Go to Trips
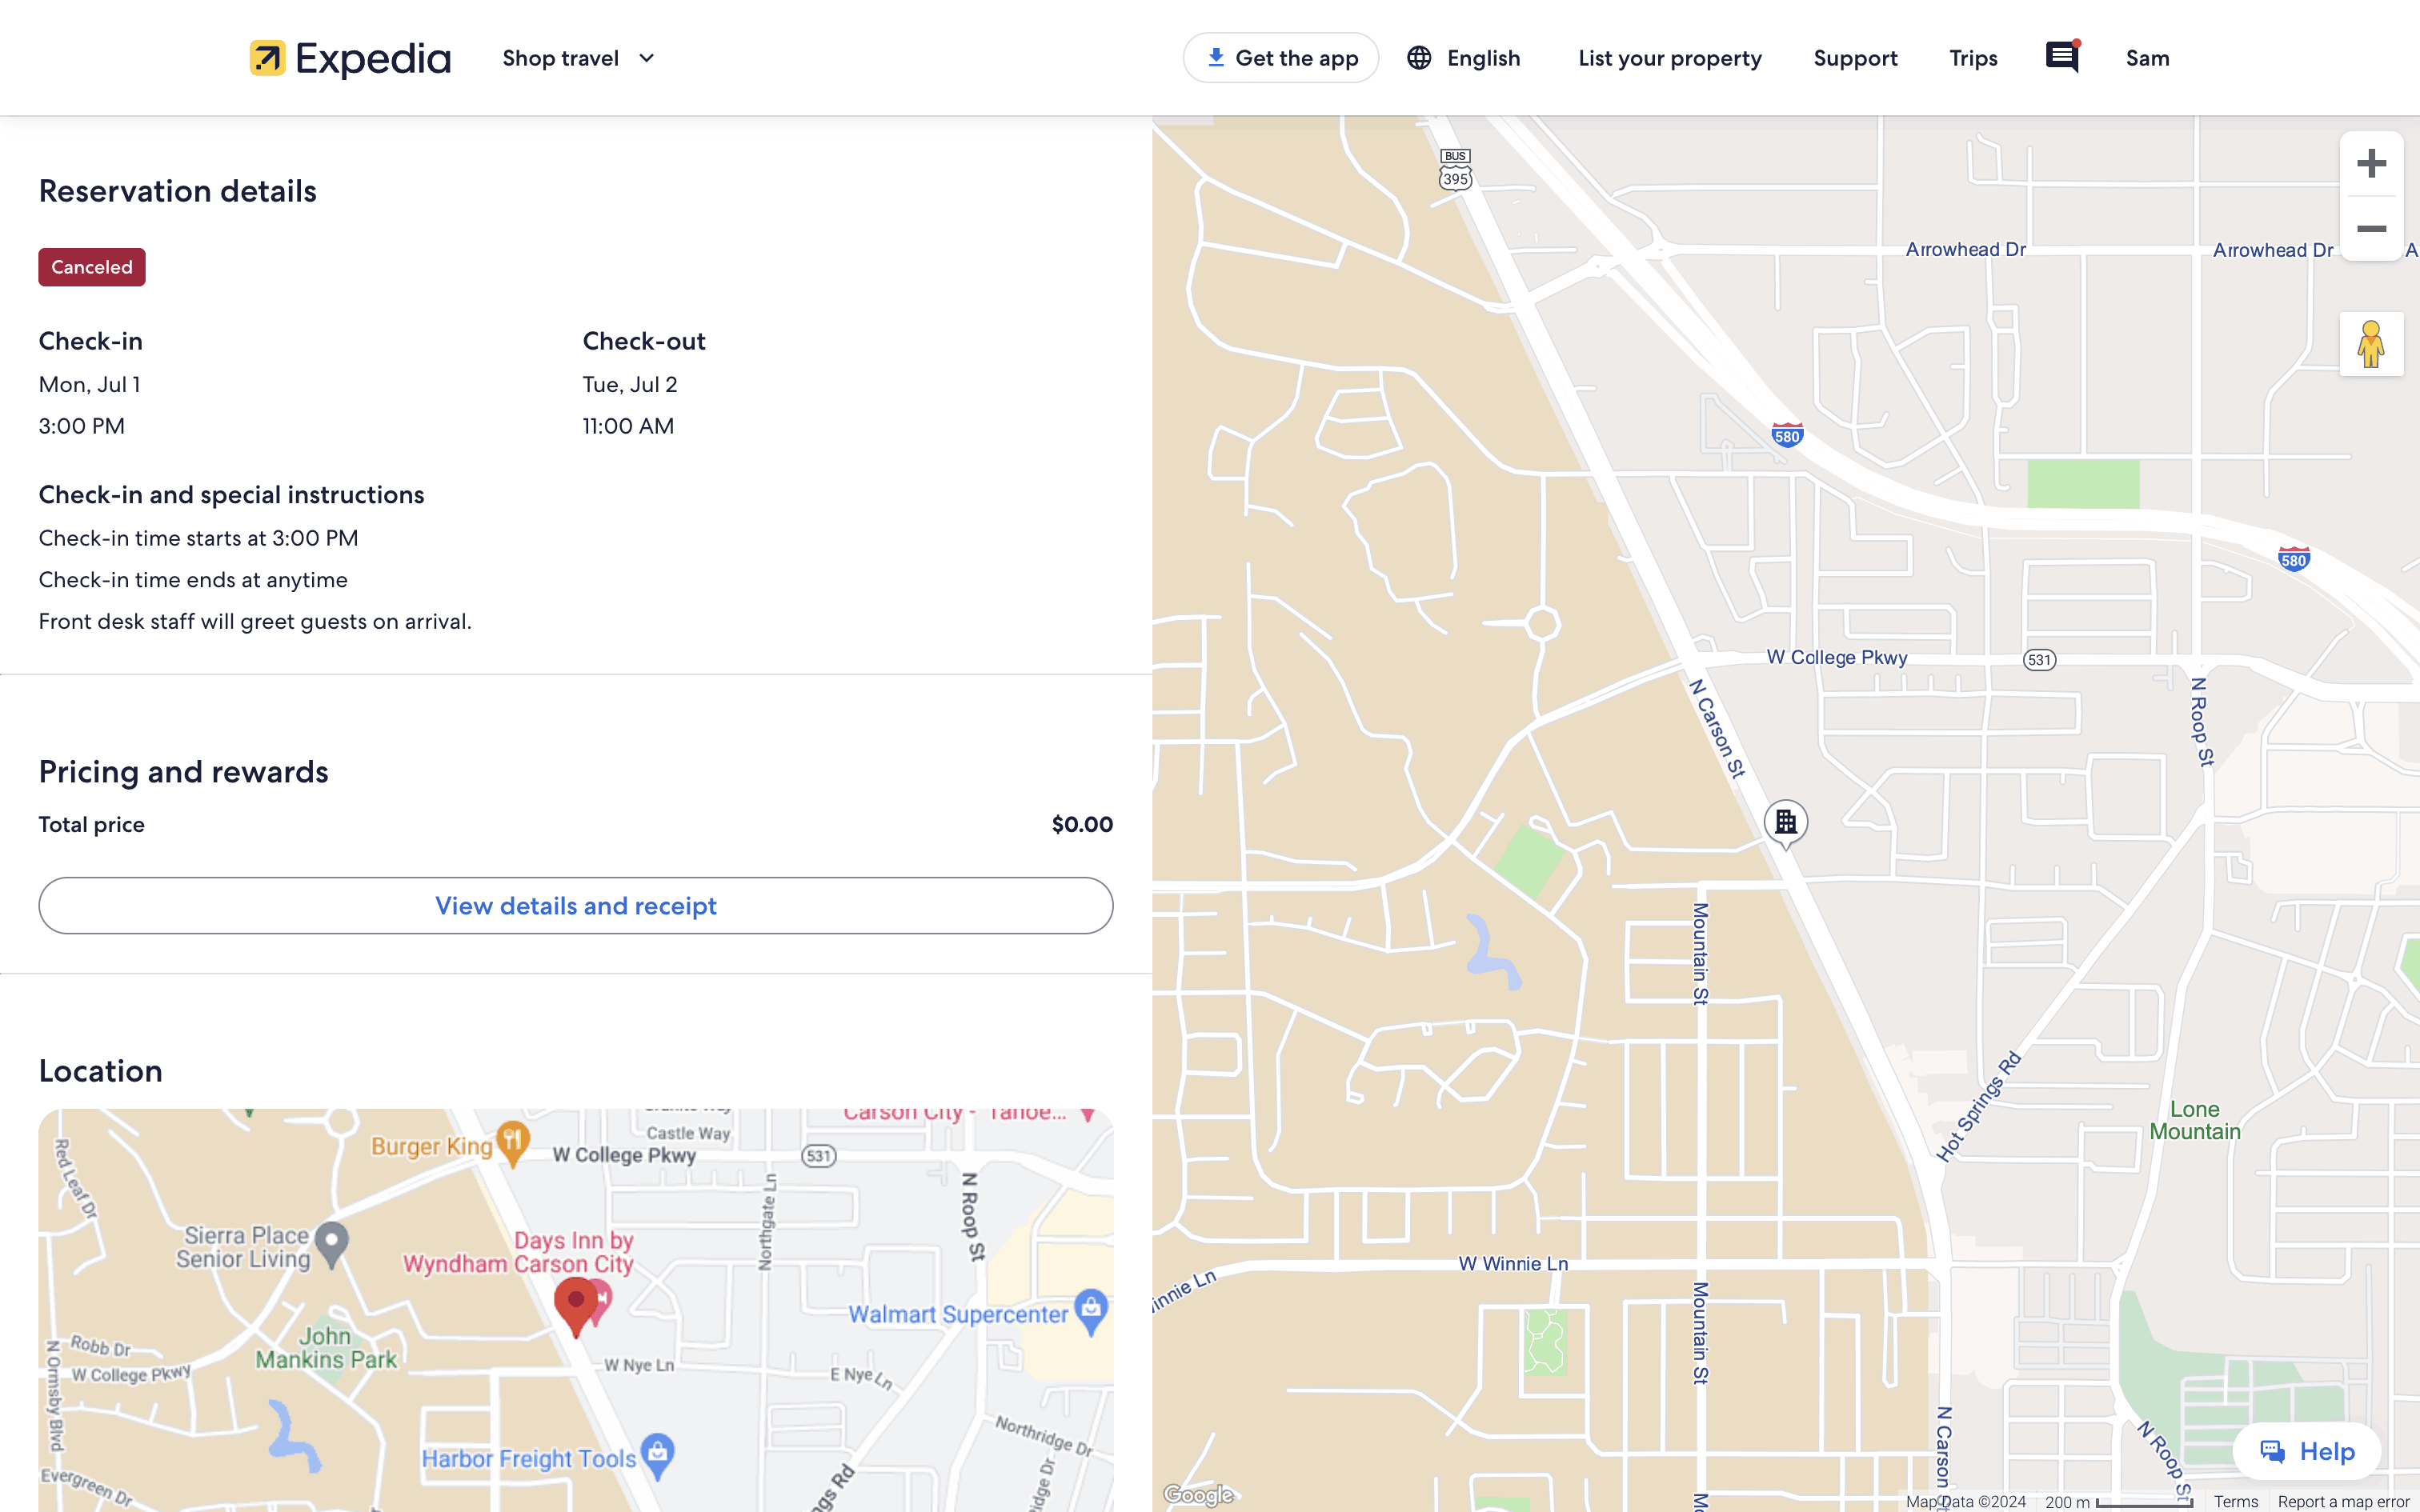The width and height of the screenshot is (2420, 1512). [x=1972, y=58]
